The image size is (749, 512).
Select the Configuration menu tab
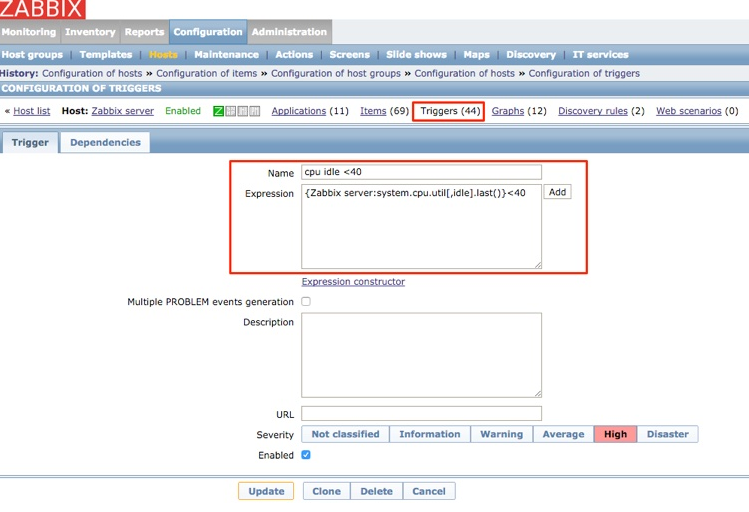[x=208, y=32]
